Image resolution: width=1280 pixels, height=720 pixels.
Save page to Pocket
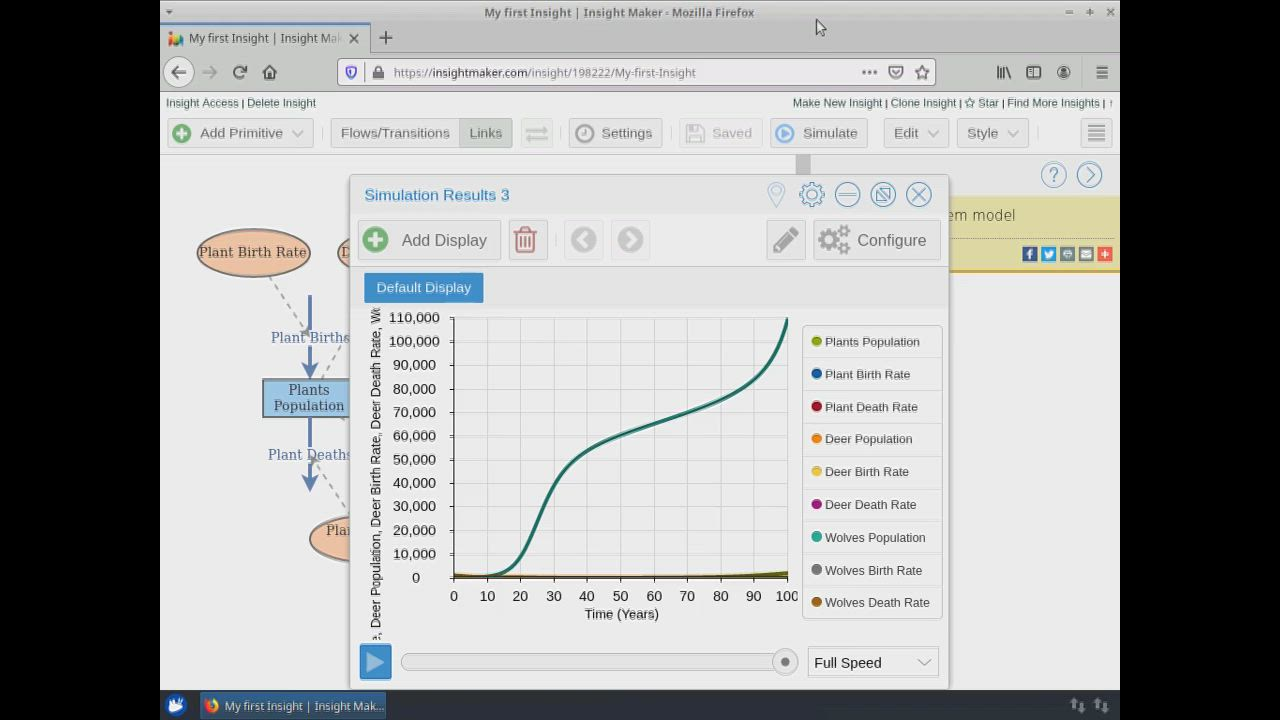click(896, 72)
